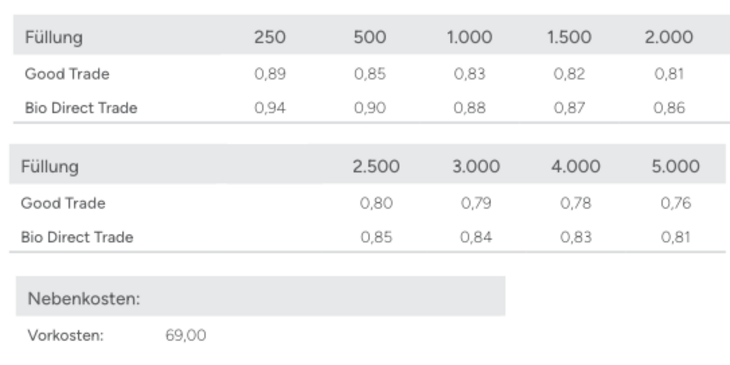Click the Vorkosten label
Image resolution: width=730 pixels, height=365 pixels.
point(66,335)
